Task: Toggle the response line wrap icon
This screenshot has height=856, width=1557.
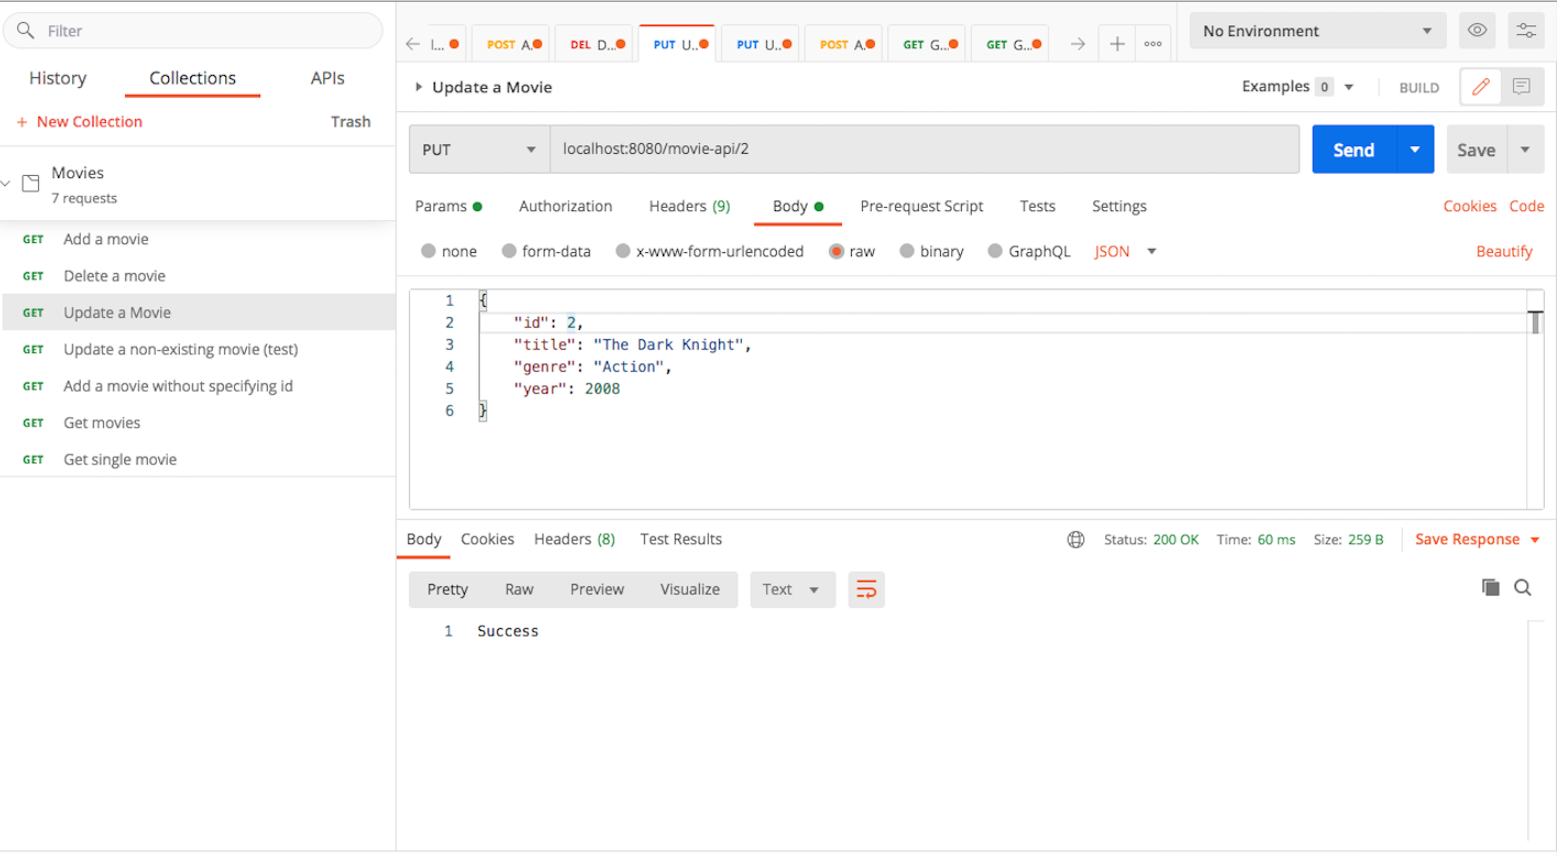Action: coord(866,590)
